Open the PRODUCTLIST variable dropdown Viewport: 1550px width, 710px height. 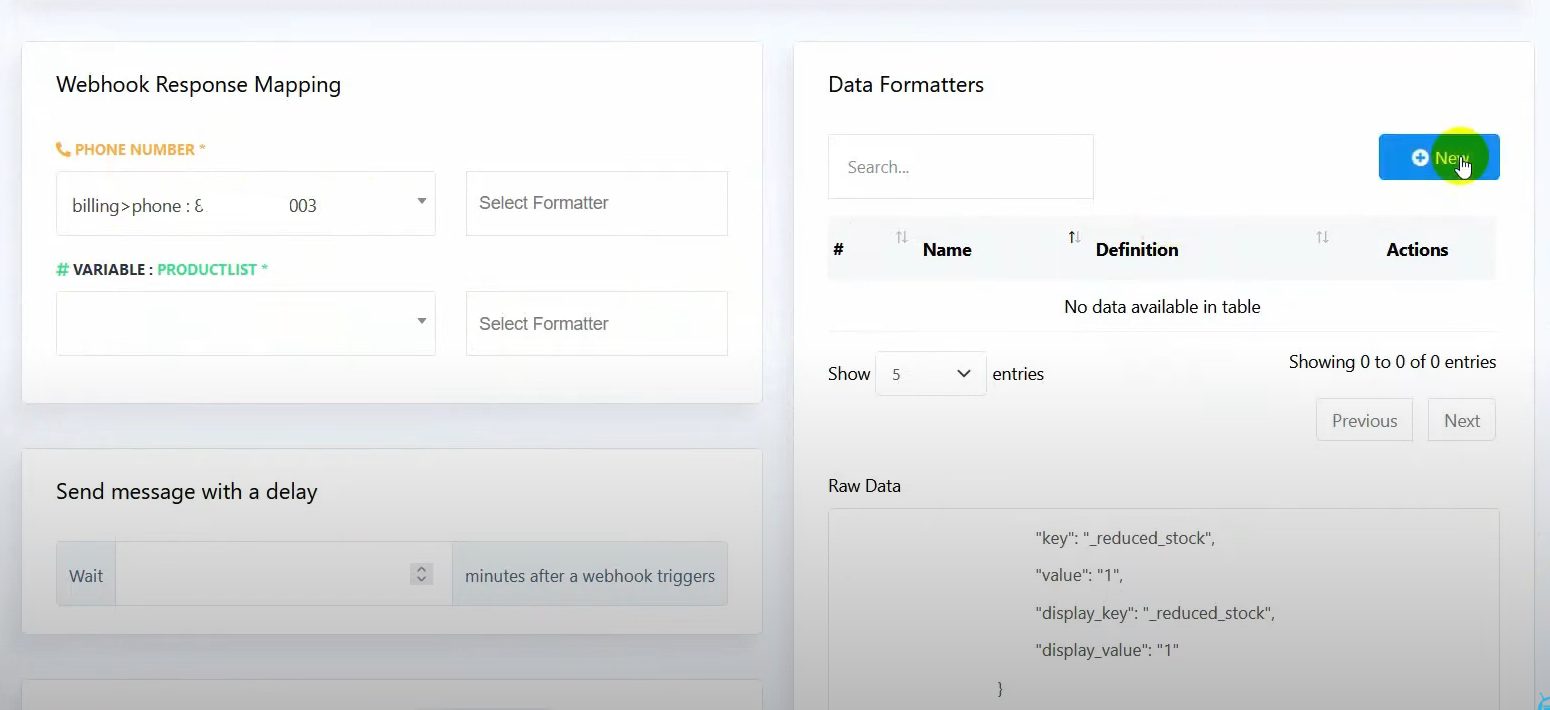click(245, 323)
